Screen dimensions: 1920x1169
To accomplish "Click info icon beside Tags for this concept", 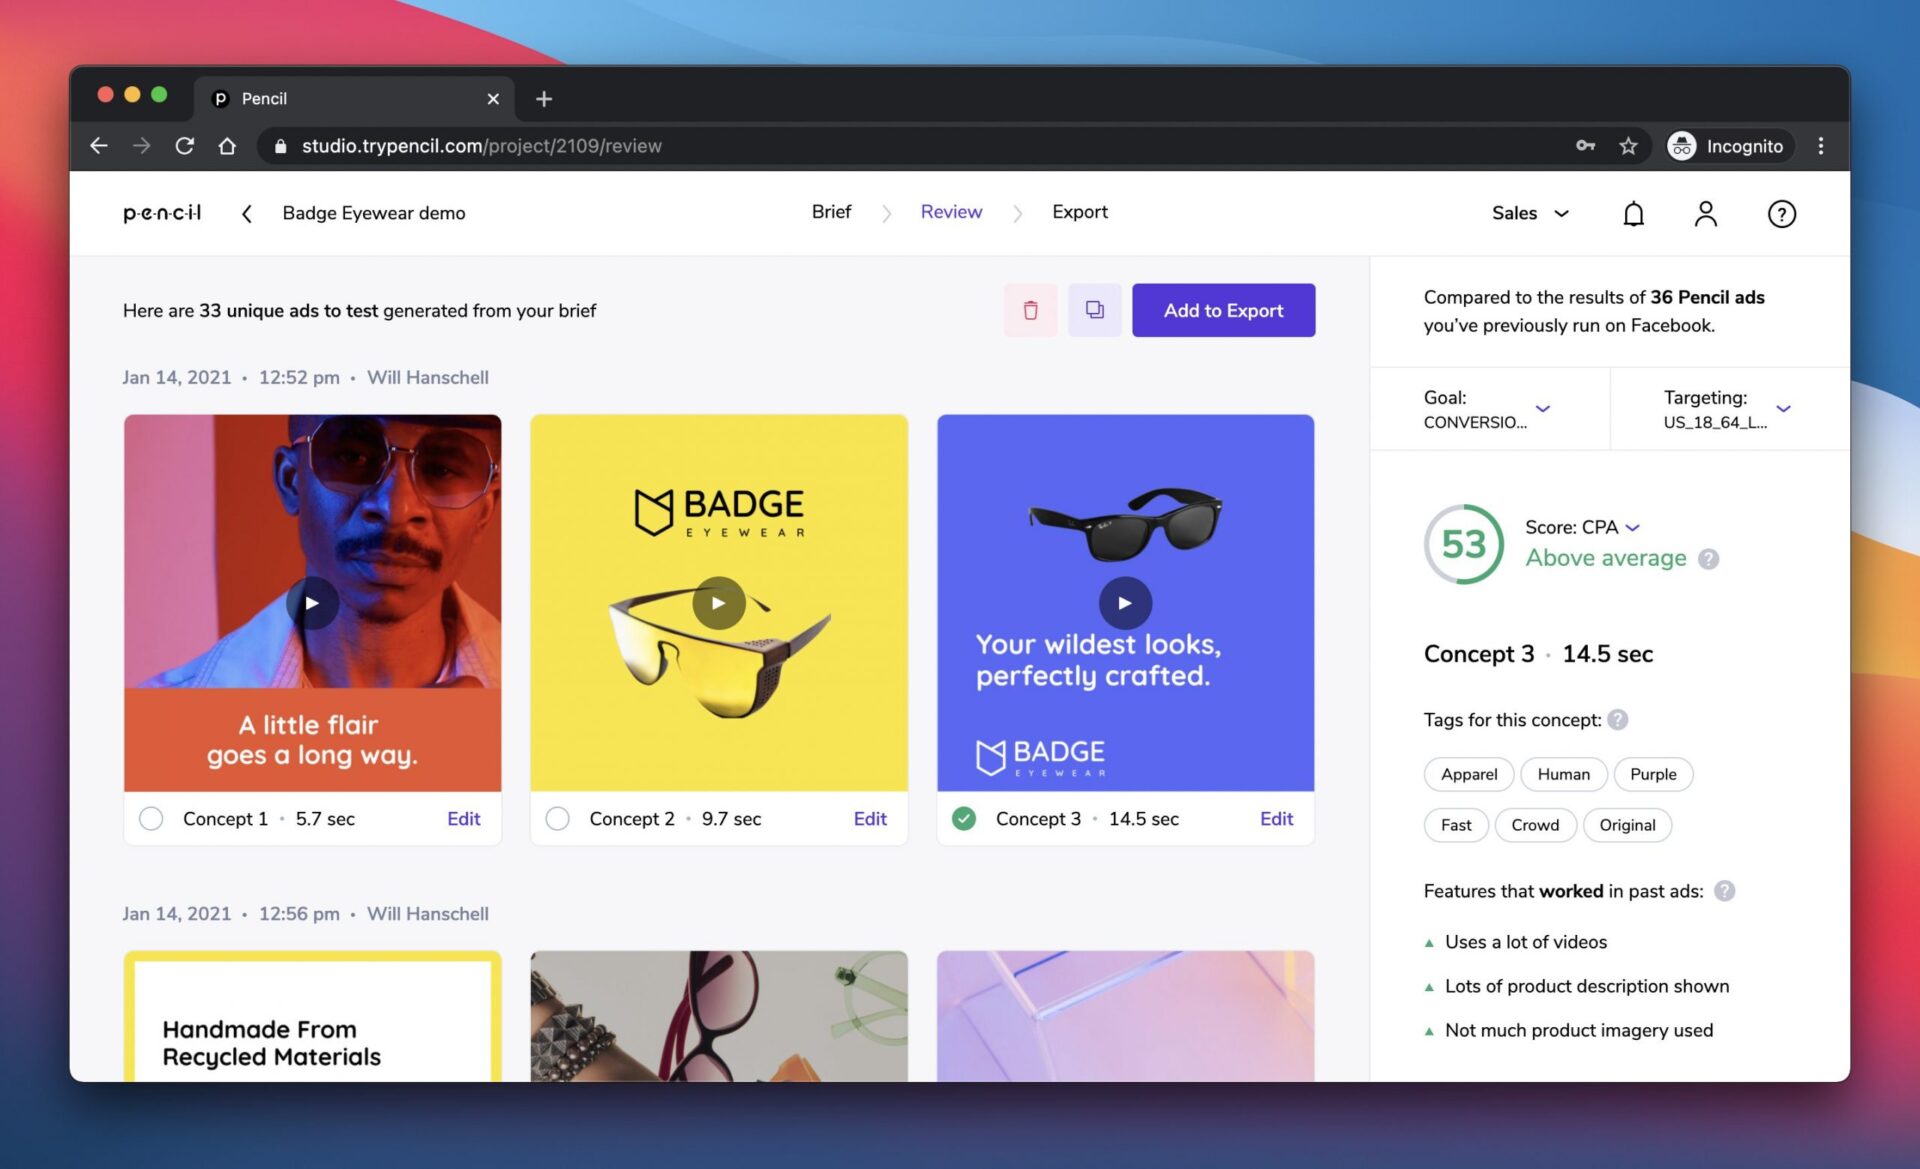I will click(x=1618, y=720).
